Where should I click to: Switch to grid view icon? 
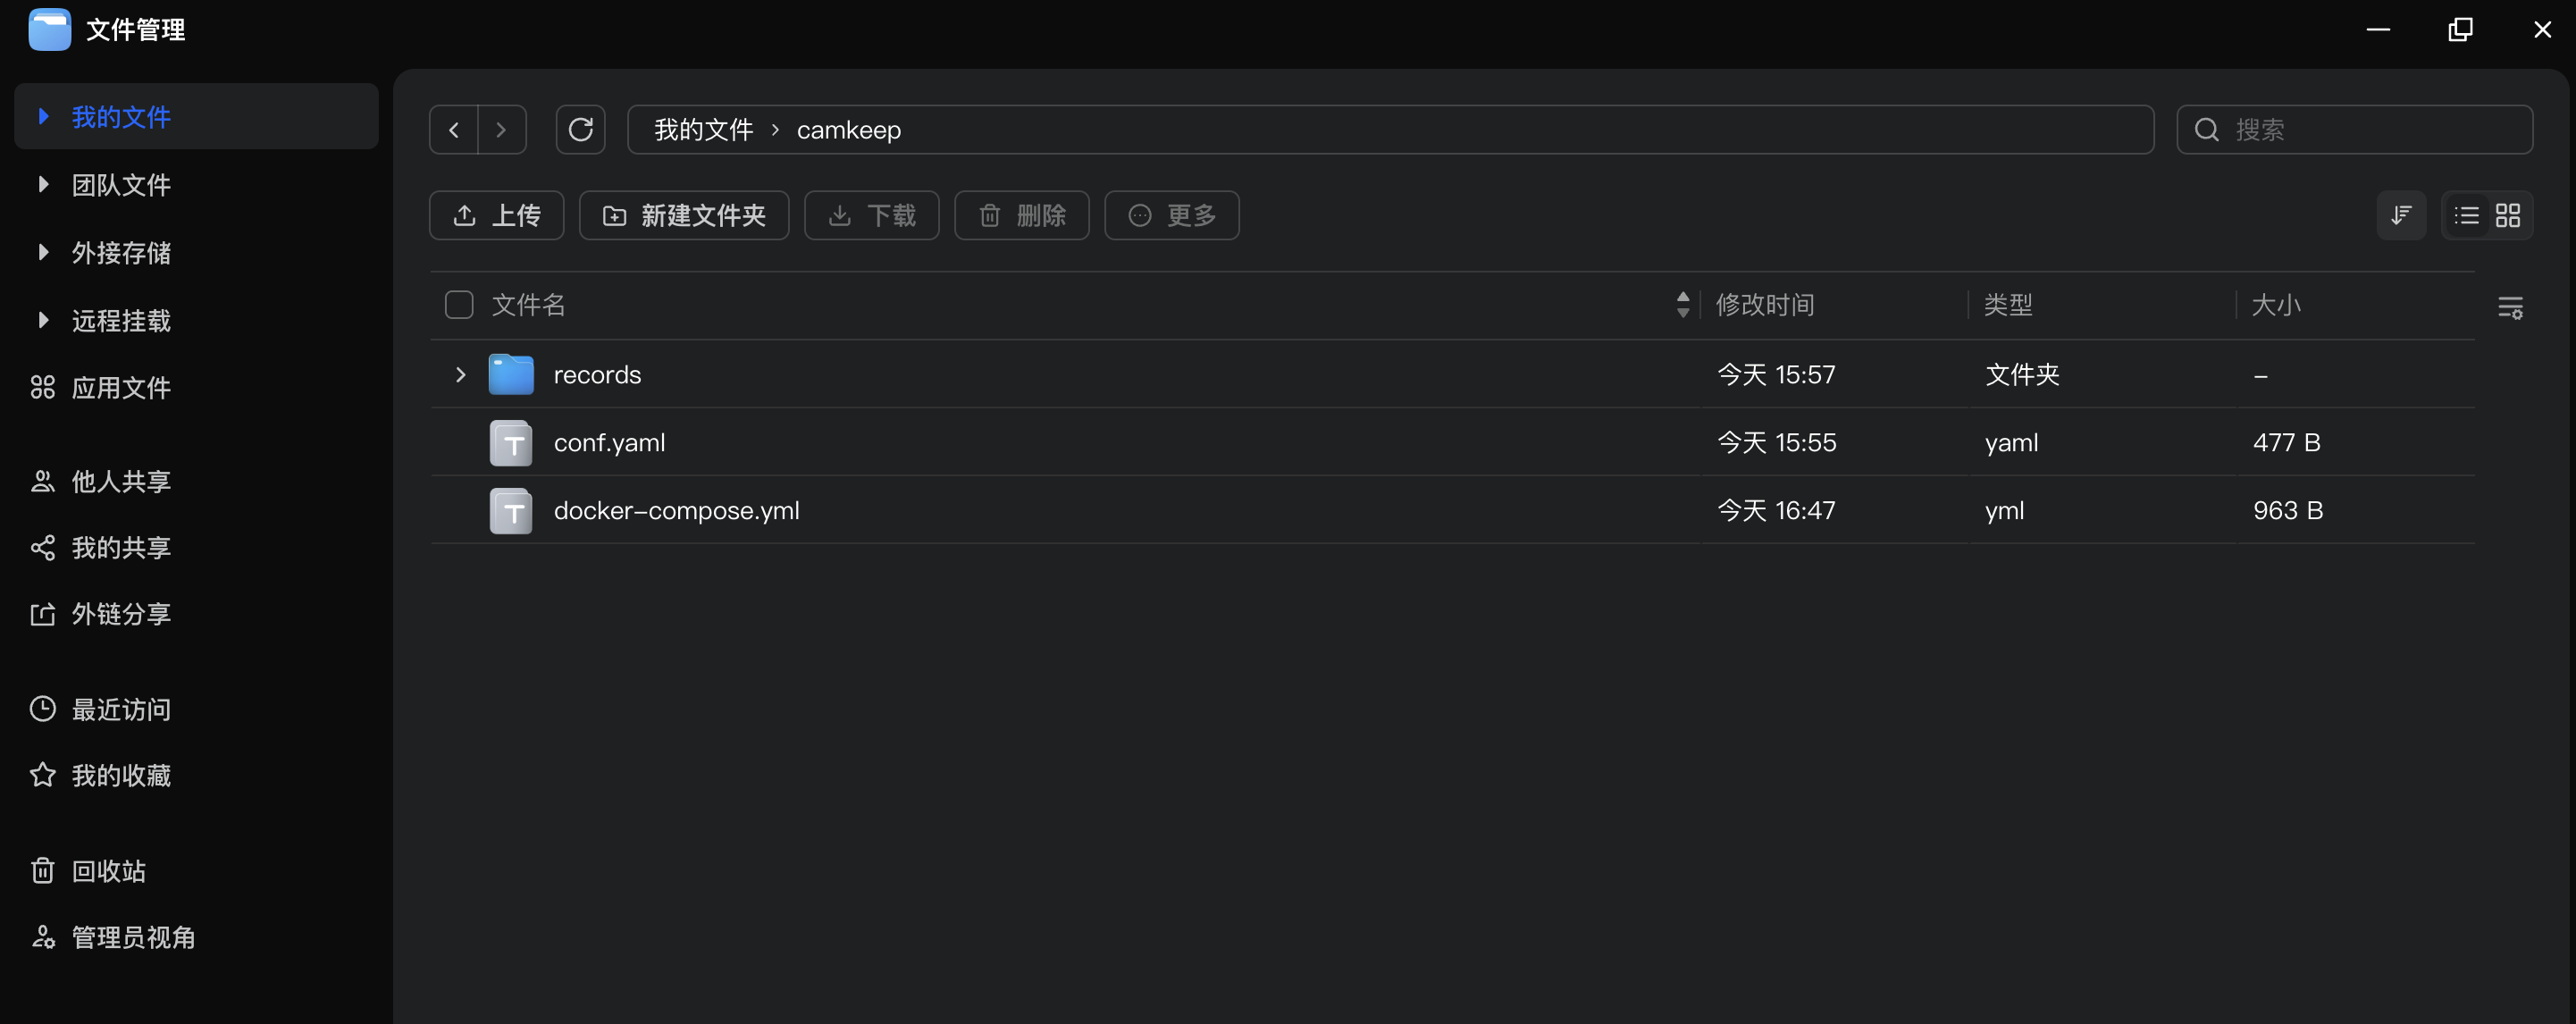(2508, 215)
